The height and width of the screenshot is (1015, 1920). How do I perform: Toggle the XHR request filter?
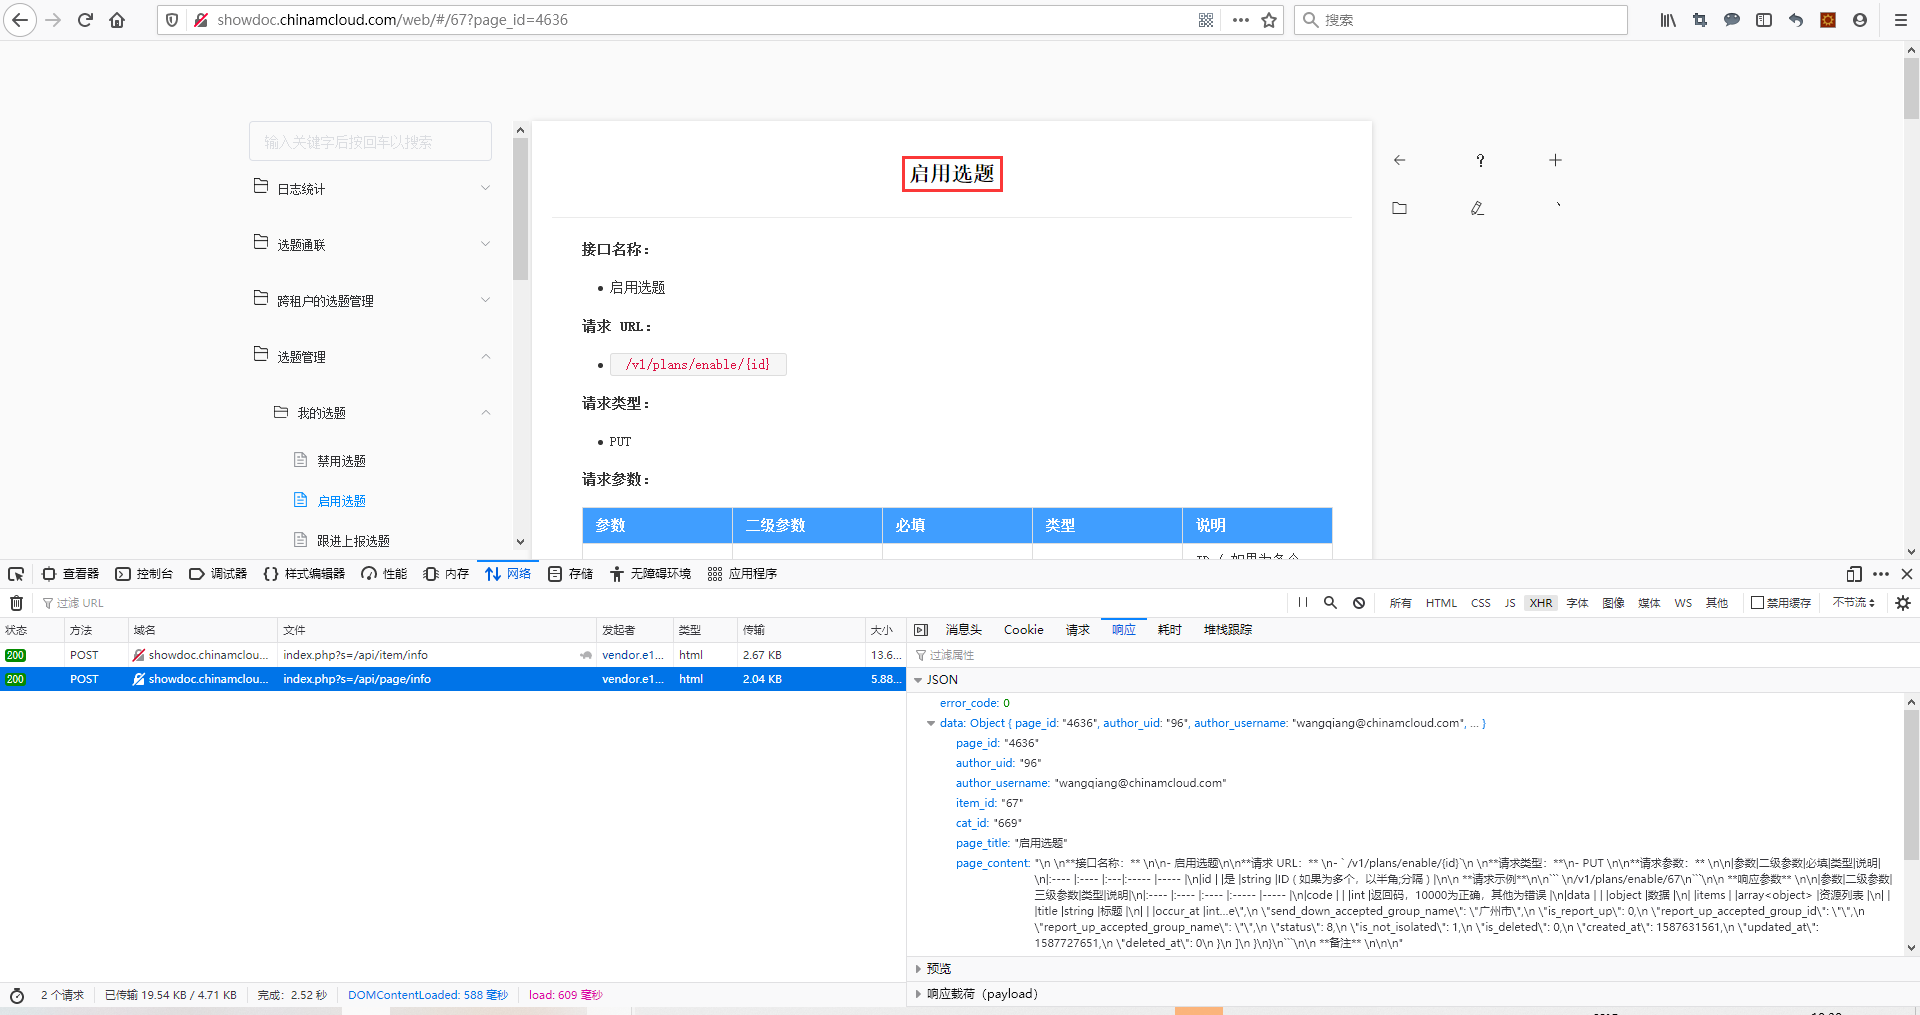(x=1540, y=603)
